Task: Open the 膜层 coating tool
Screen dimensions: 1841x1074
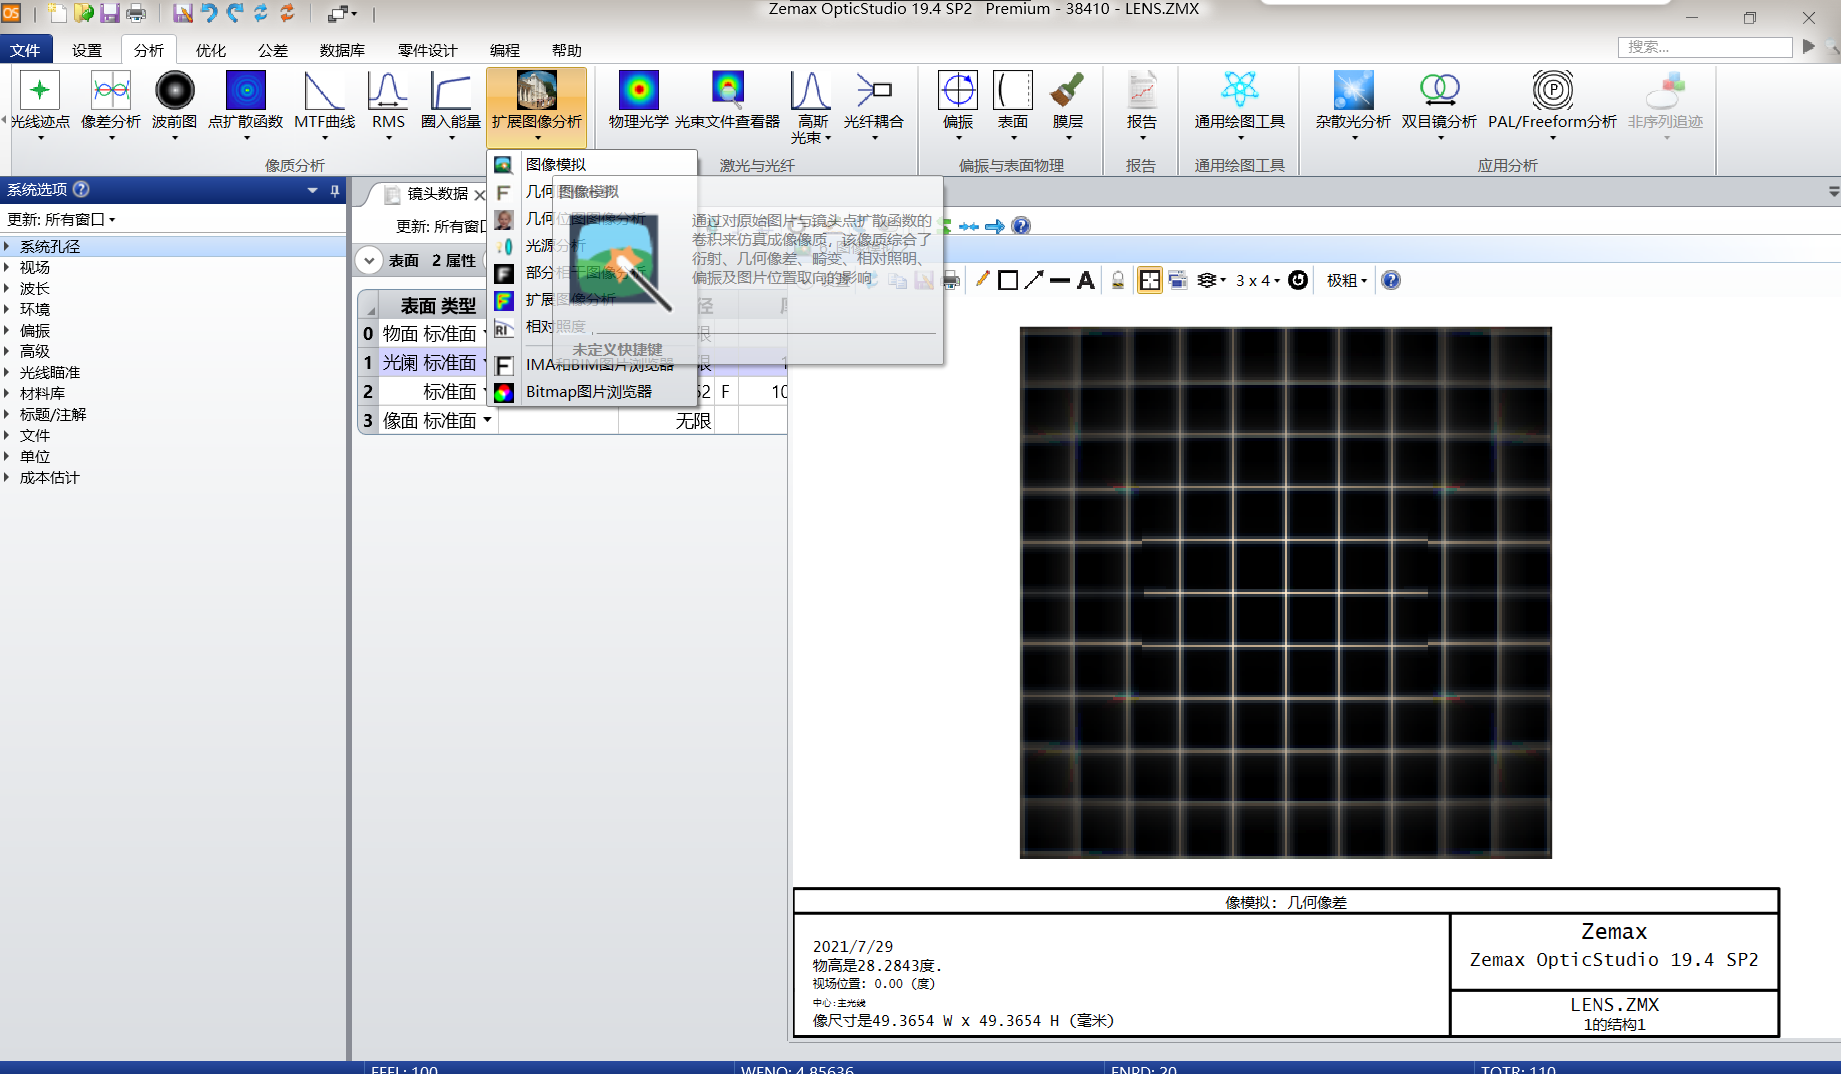Action: [x=1067, y=103]
